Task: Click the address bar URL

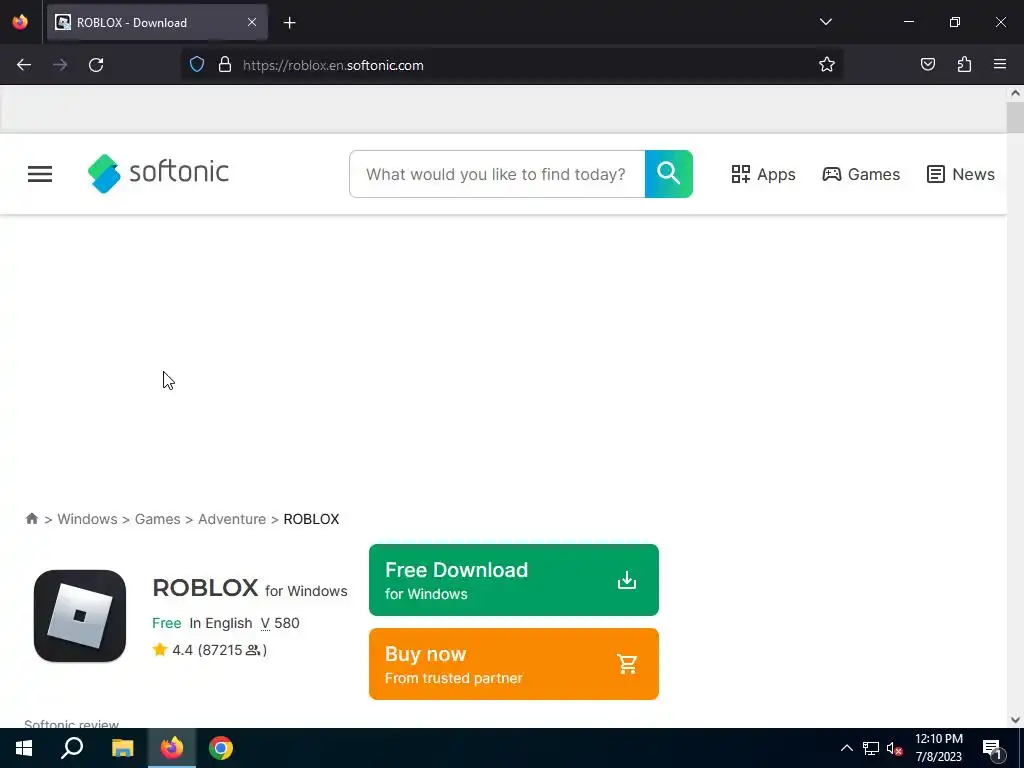Action: point(333,65)
